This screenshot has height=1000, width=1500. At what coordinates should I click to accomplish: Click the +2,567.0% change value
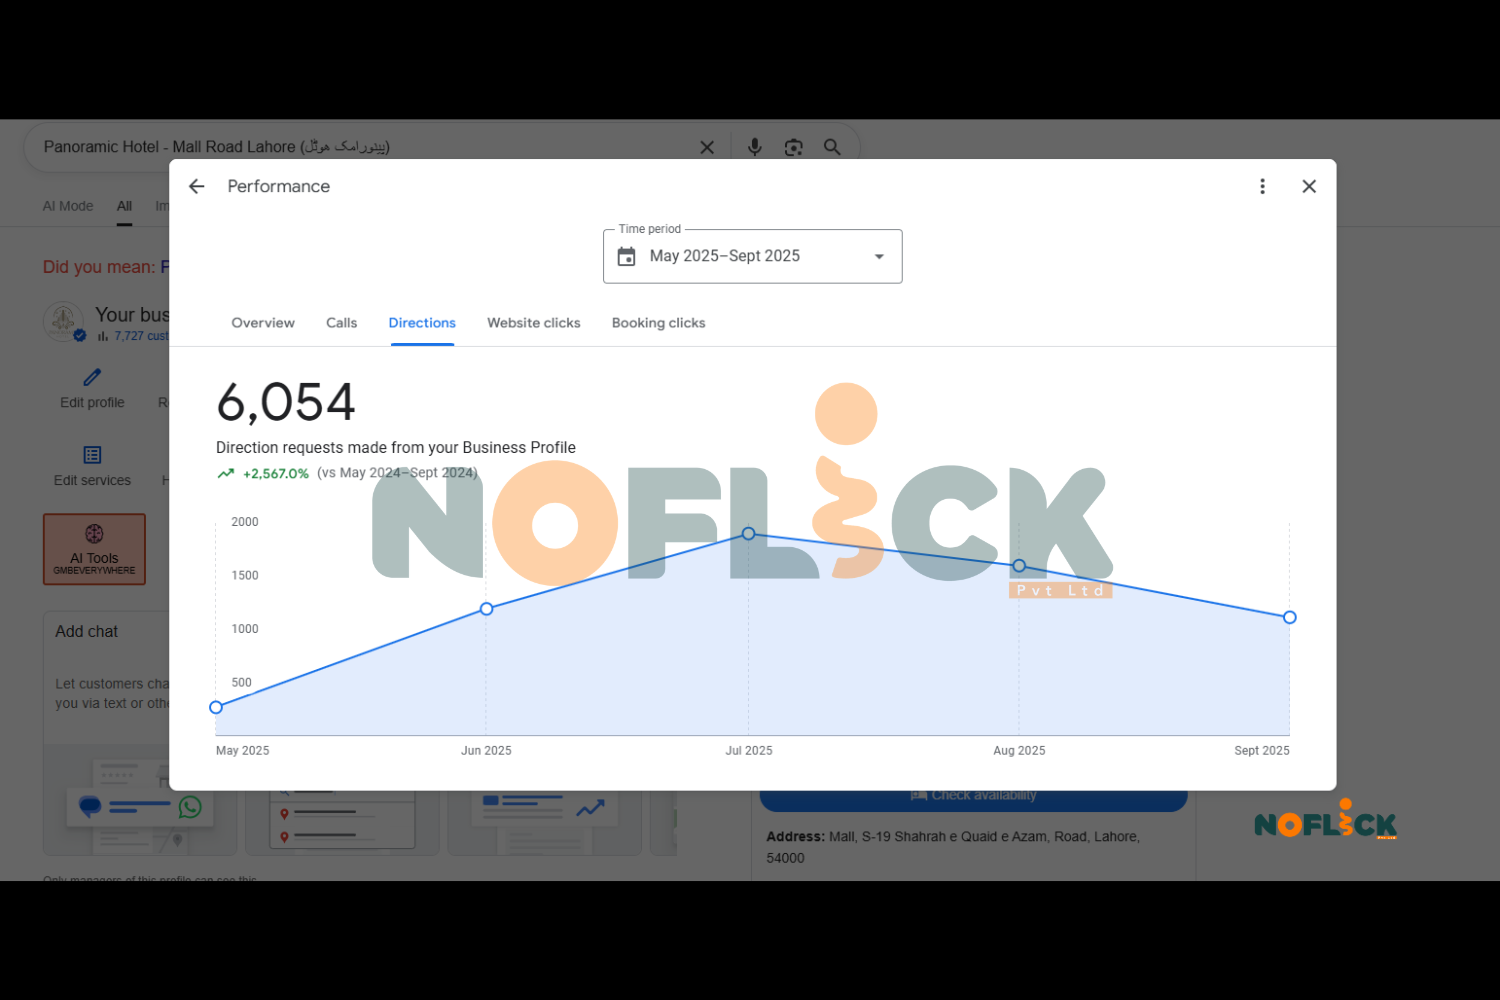276,474
